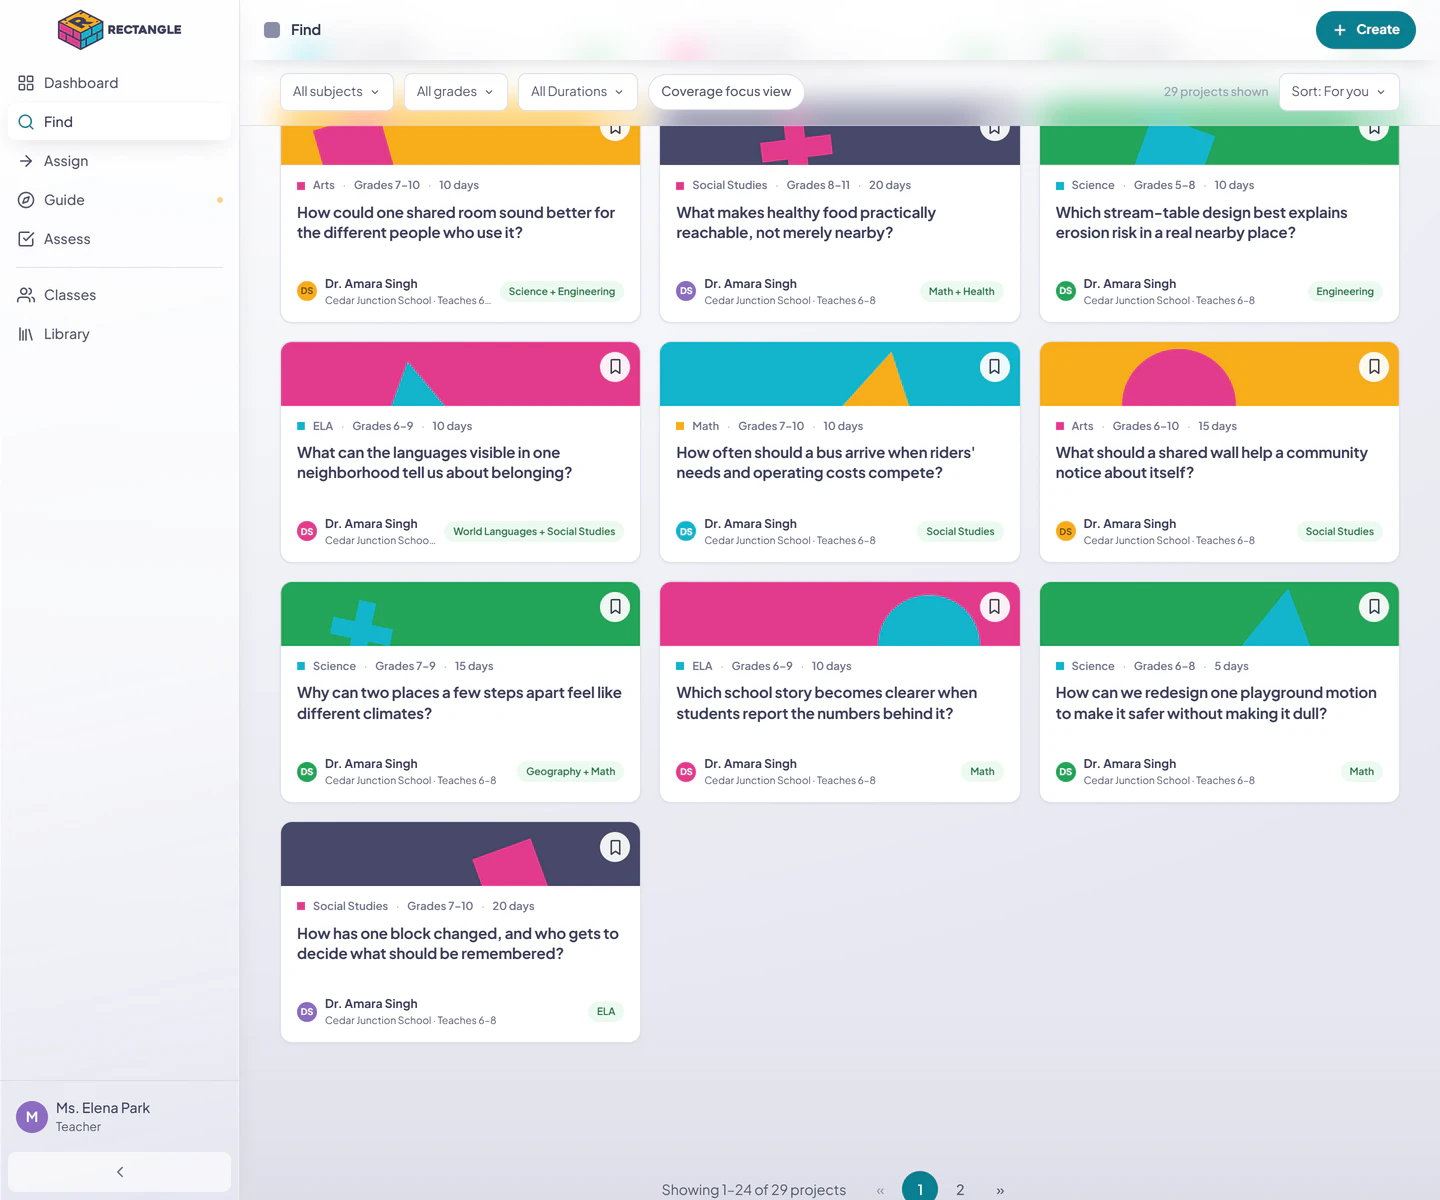Click the teal banner thumbnail on bus project
This screenshot has height=1200, width=1440.
[840, 374]
